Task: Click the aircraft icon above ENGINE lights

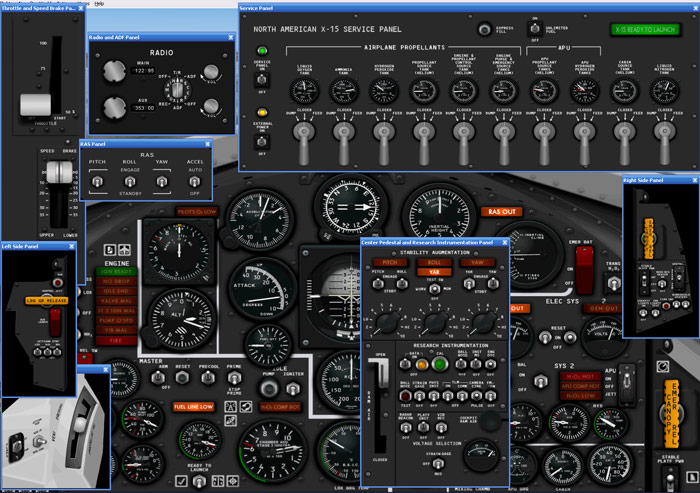Action: coord(125,250)
